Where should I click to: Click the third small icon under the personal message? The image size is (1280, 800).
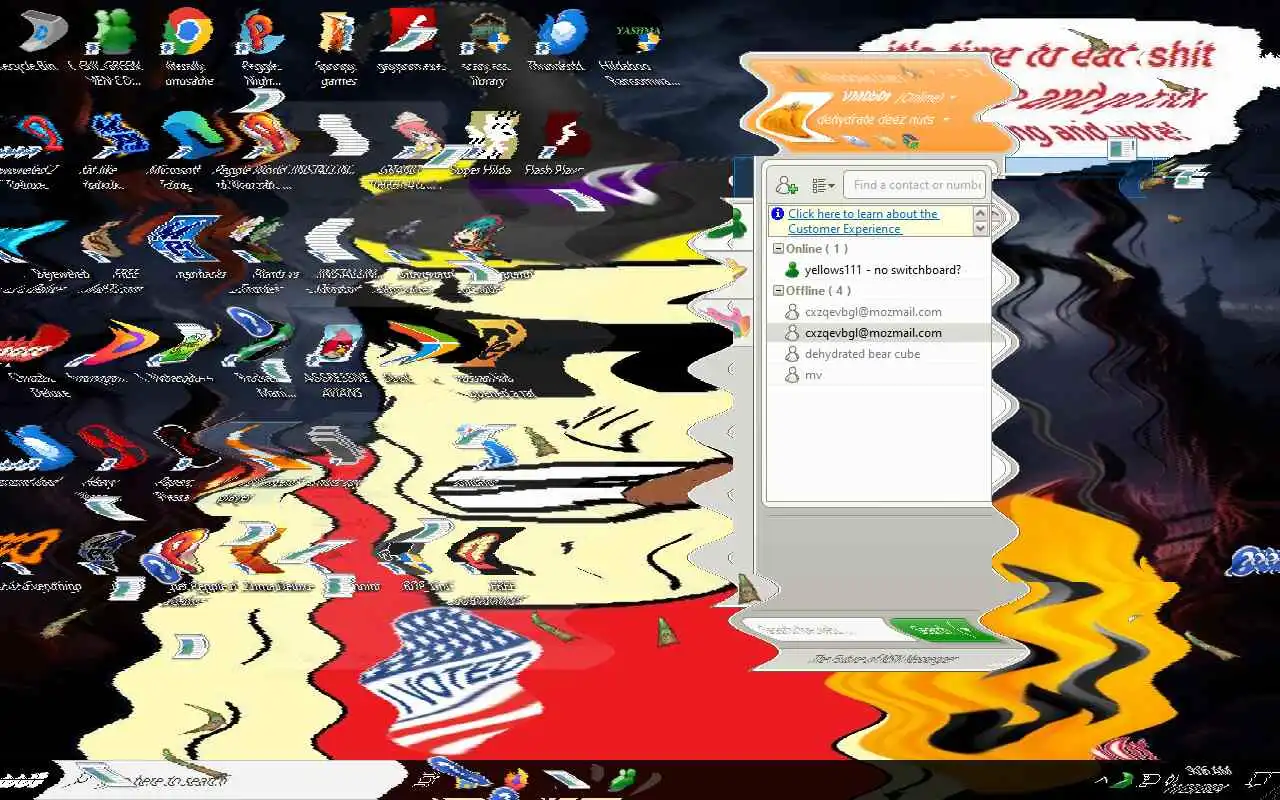[910, 141]
